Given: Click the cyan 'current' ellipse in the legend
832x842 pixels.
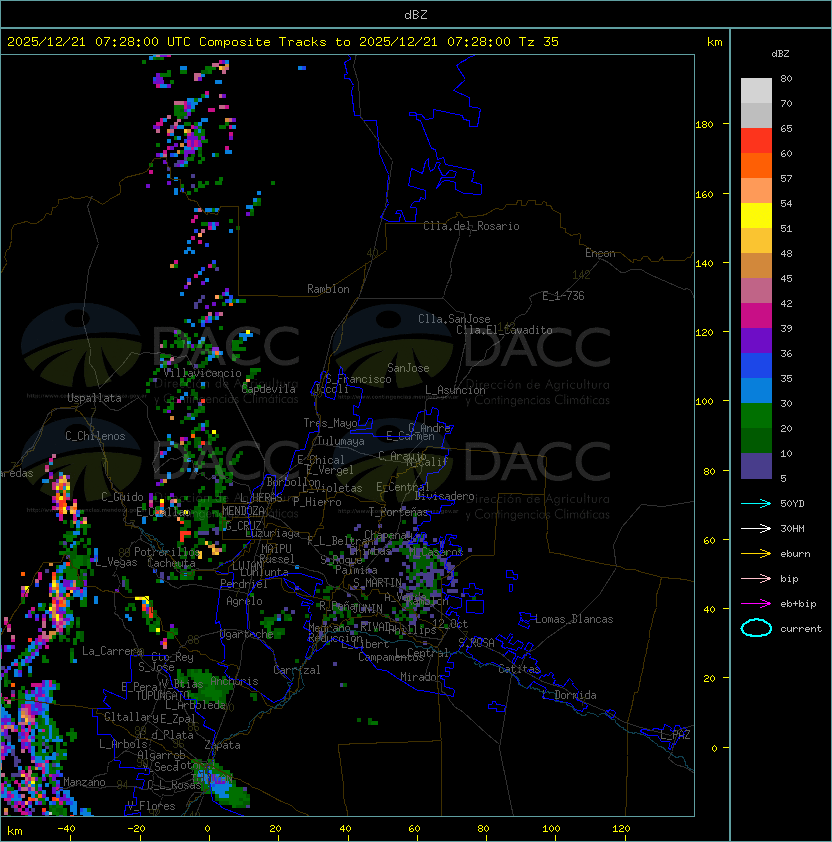Looking at the screenshot, I should [x=756, y=628].
